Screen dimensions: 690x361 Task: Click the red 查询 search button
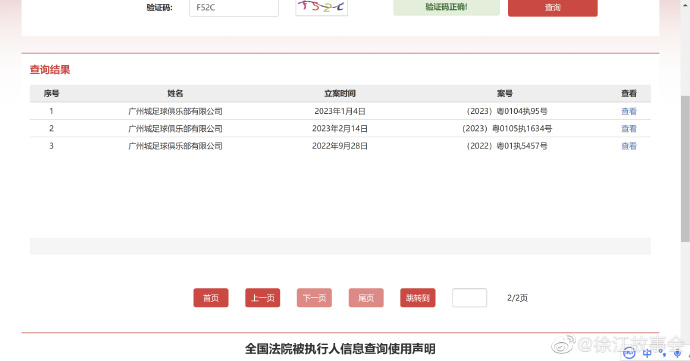(553, 7)
